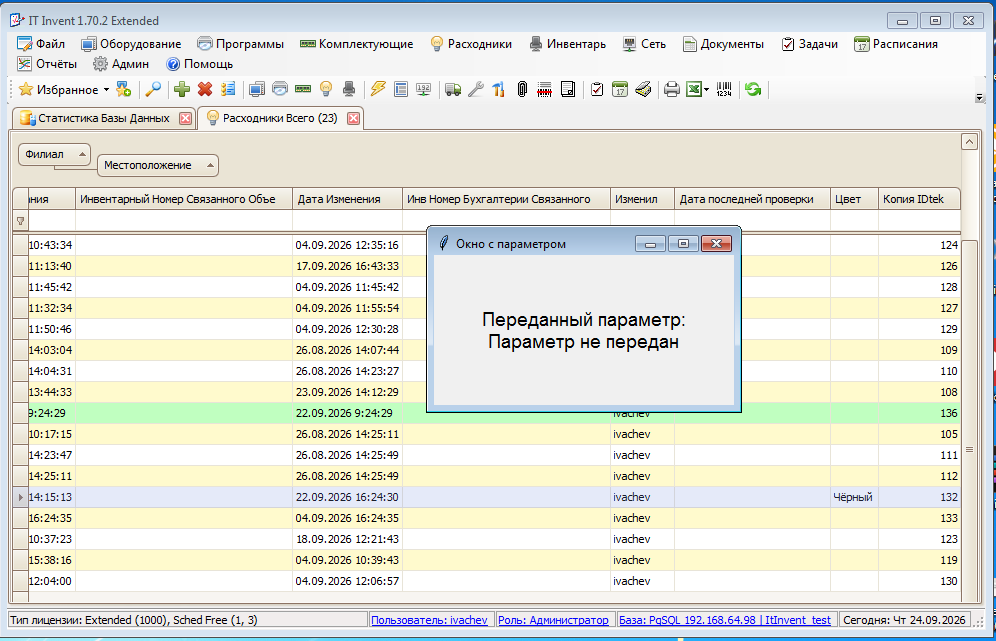Click the green memory module components toolbar icon

pos(303,90)
